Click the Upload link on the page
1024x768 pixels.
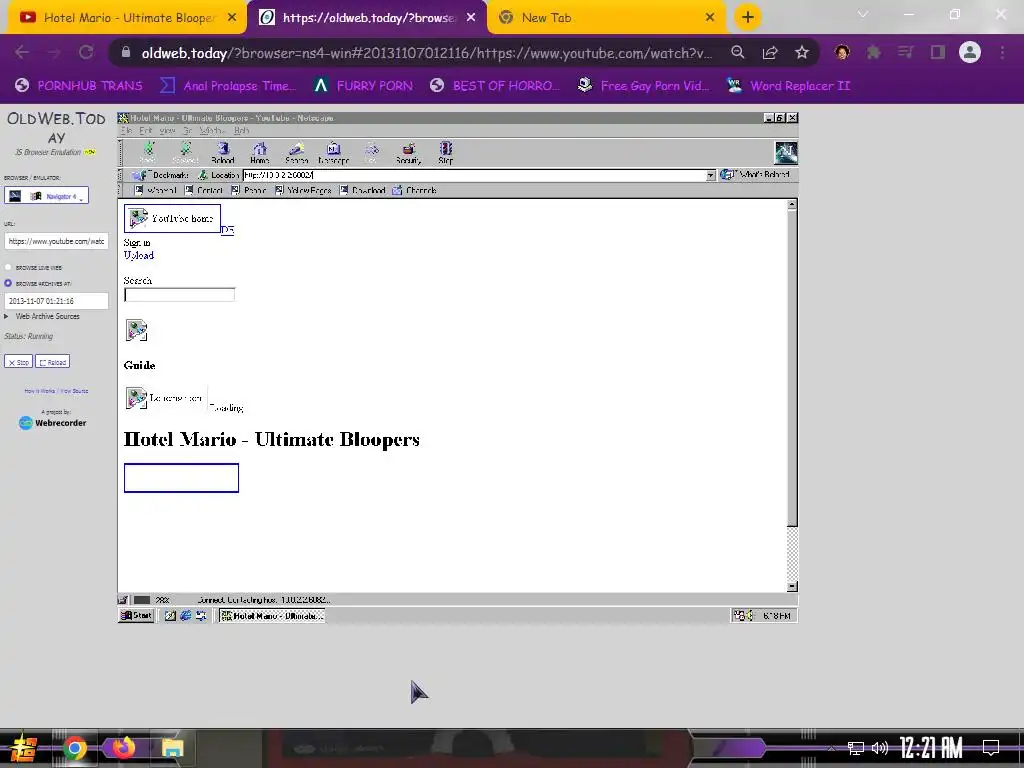click(x=138, y=255)
